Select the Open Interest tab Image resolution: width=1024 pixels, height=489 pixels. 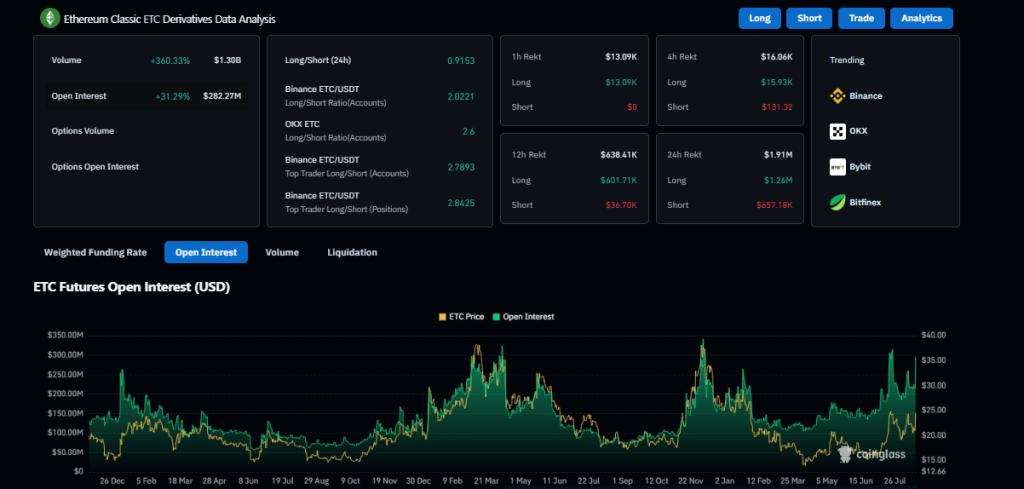pos(206,252)
